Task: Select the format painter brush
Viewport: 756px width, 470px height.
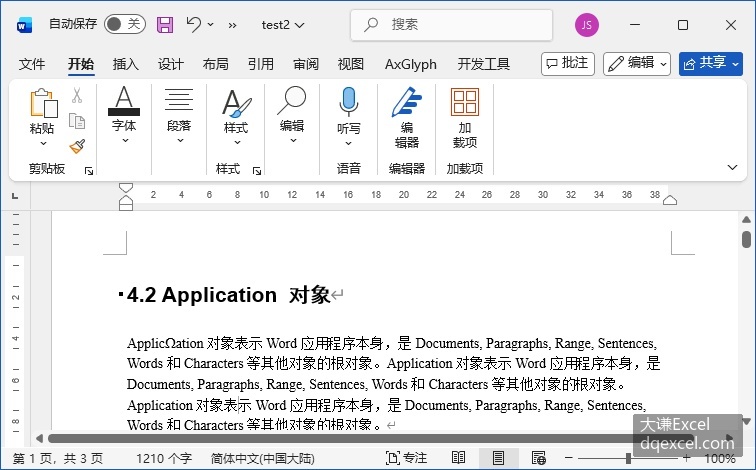Action: (x=77, y=146)
